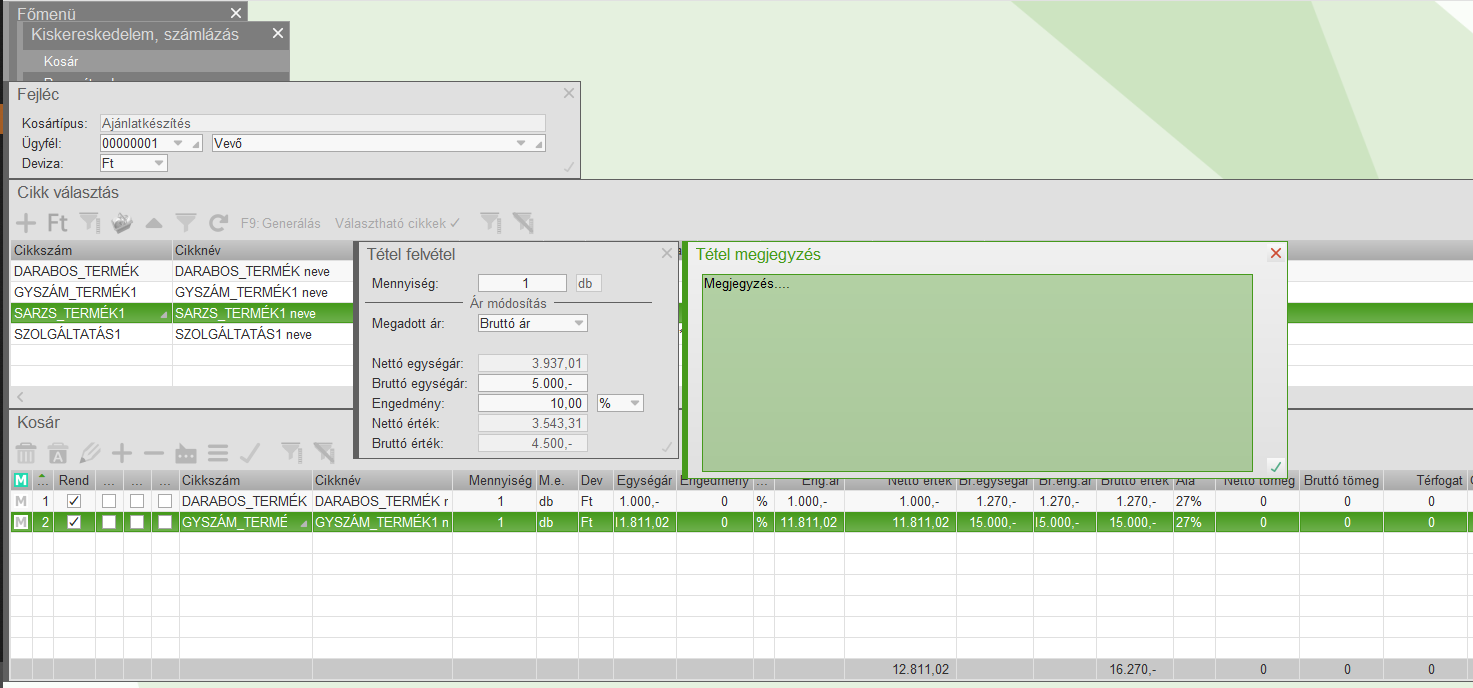1473x688 pixels.
Task: Click the filter icon in Kosár toolbar
Action: pyautogui.click(x=290, y=453)
